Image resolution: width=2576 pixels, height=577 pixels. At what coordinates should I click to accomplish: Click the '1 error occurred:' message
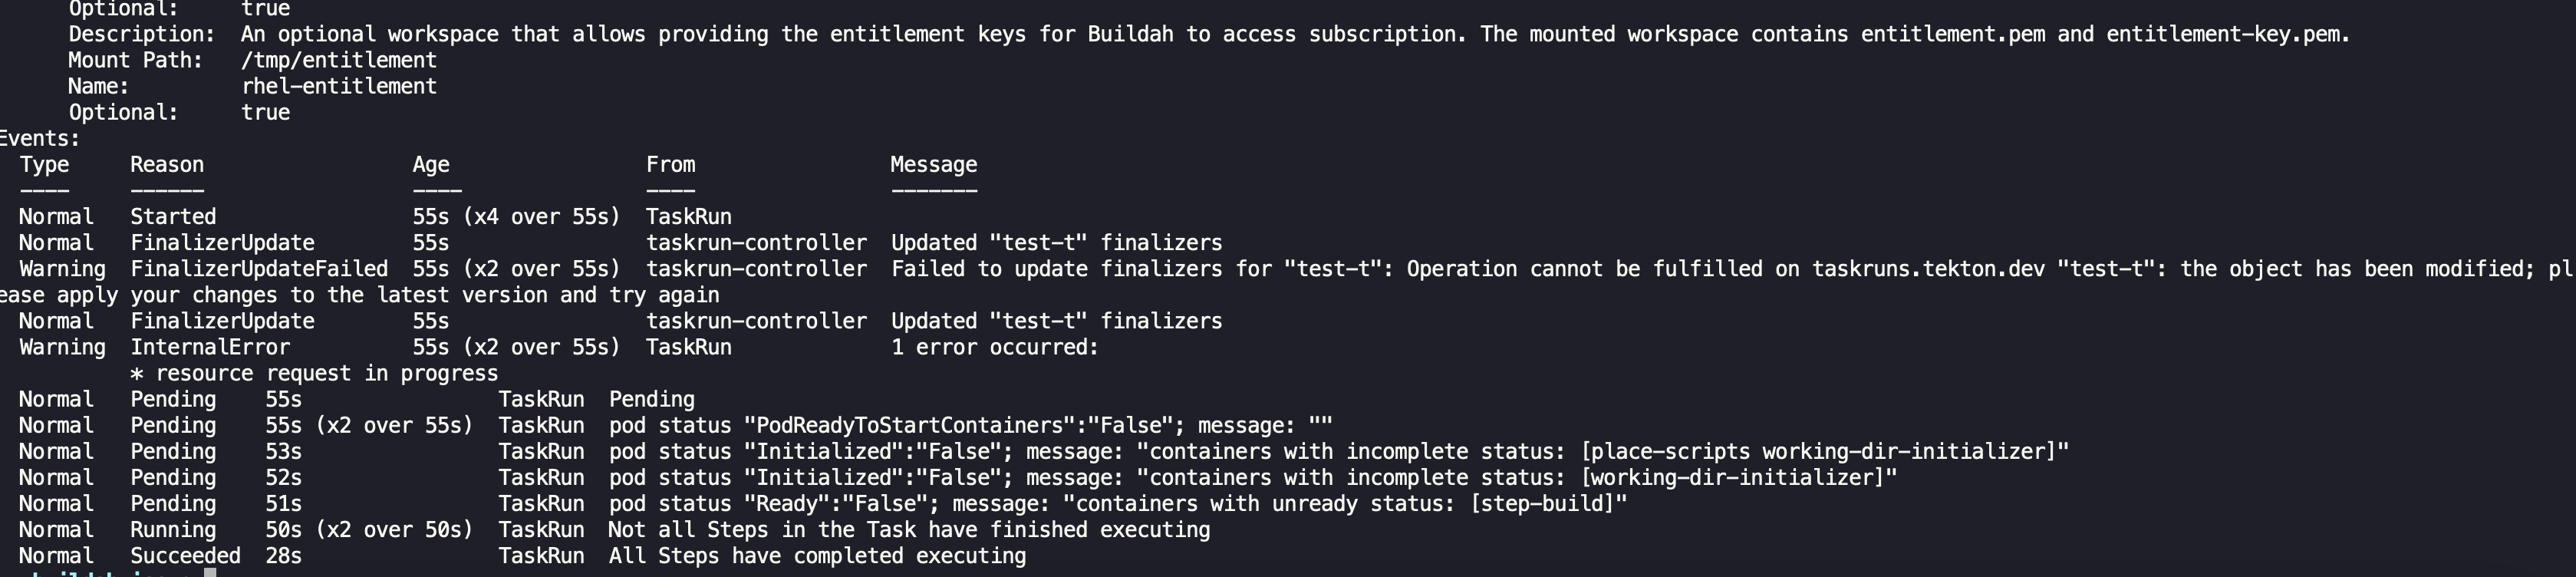coord(994,347)
